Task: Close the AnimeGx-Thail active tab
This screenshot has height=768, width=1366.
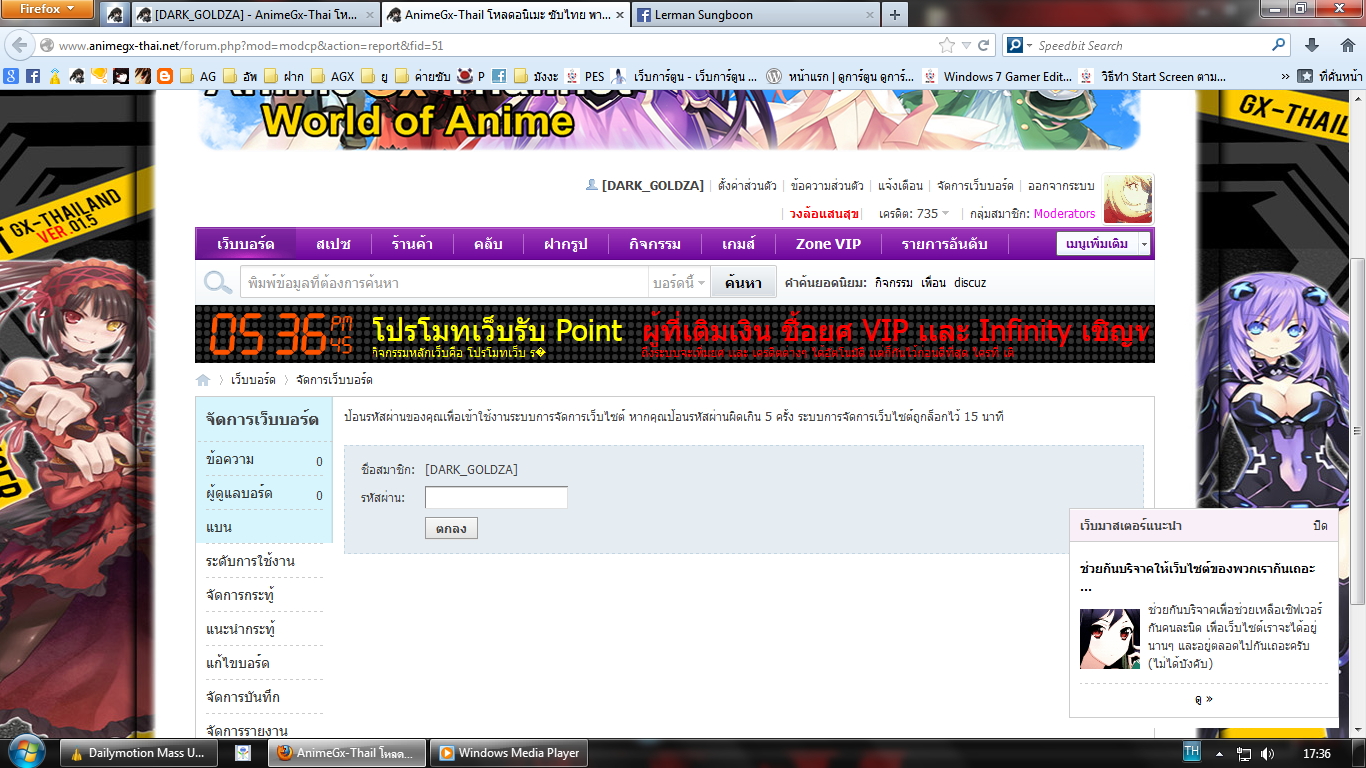Action: coord(619,15)
